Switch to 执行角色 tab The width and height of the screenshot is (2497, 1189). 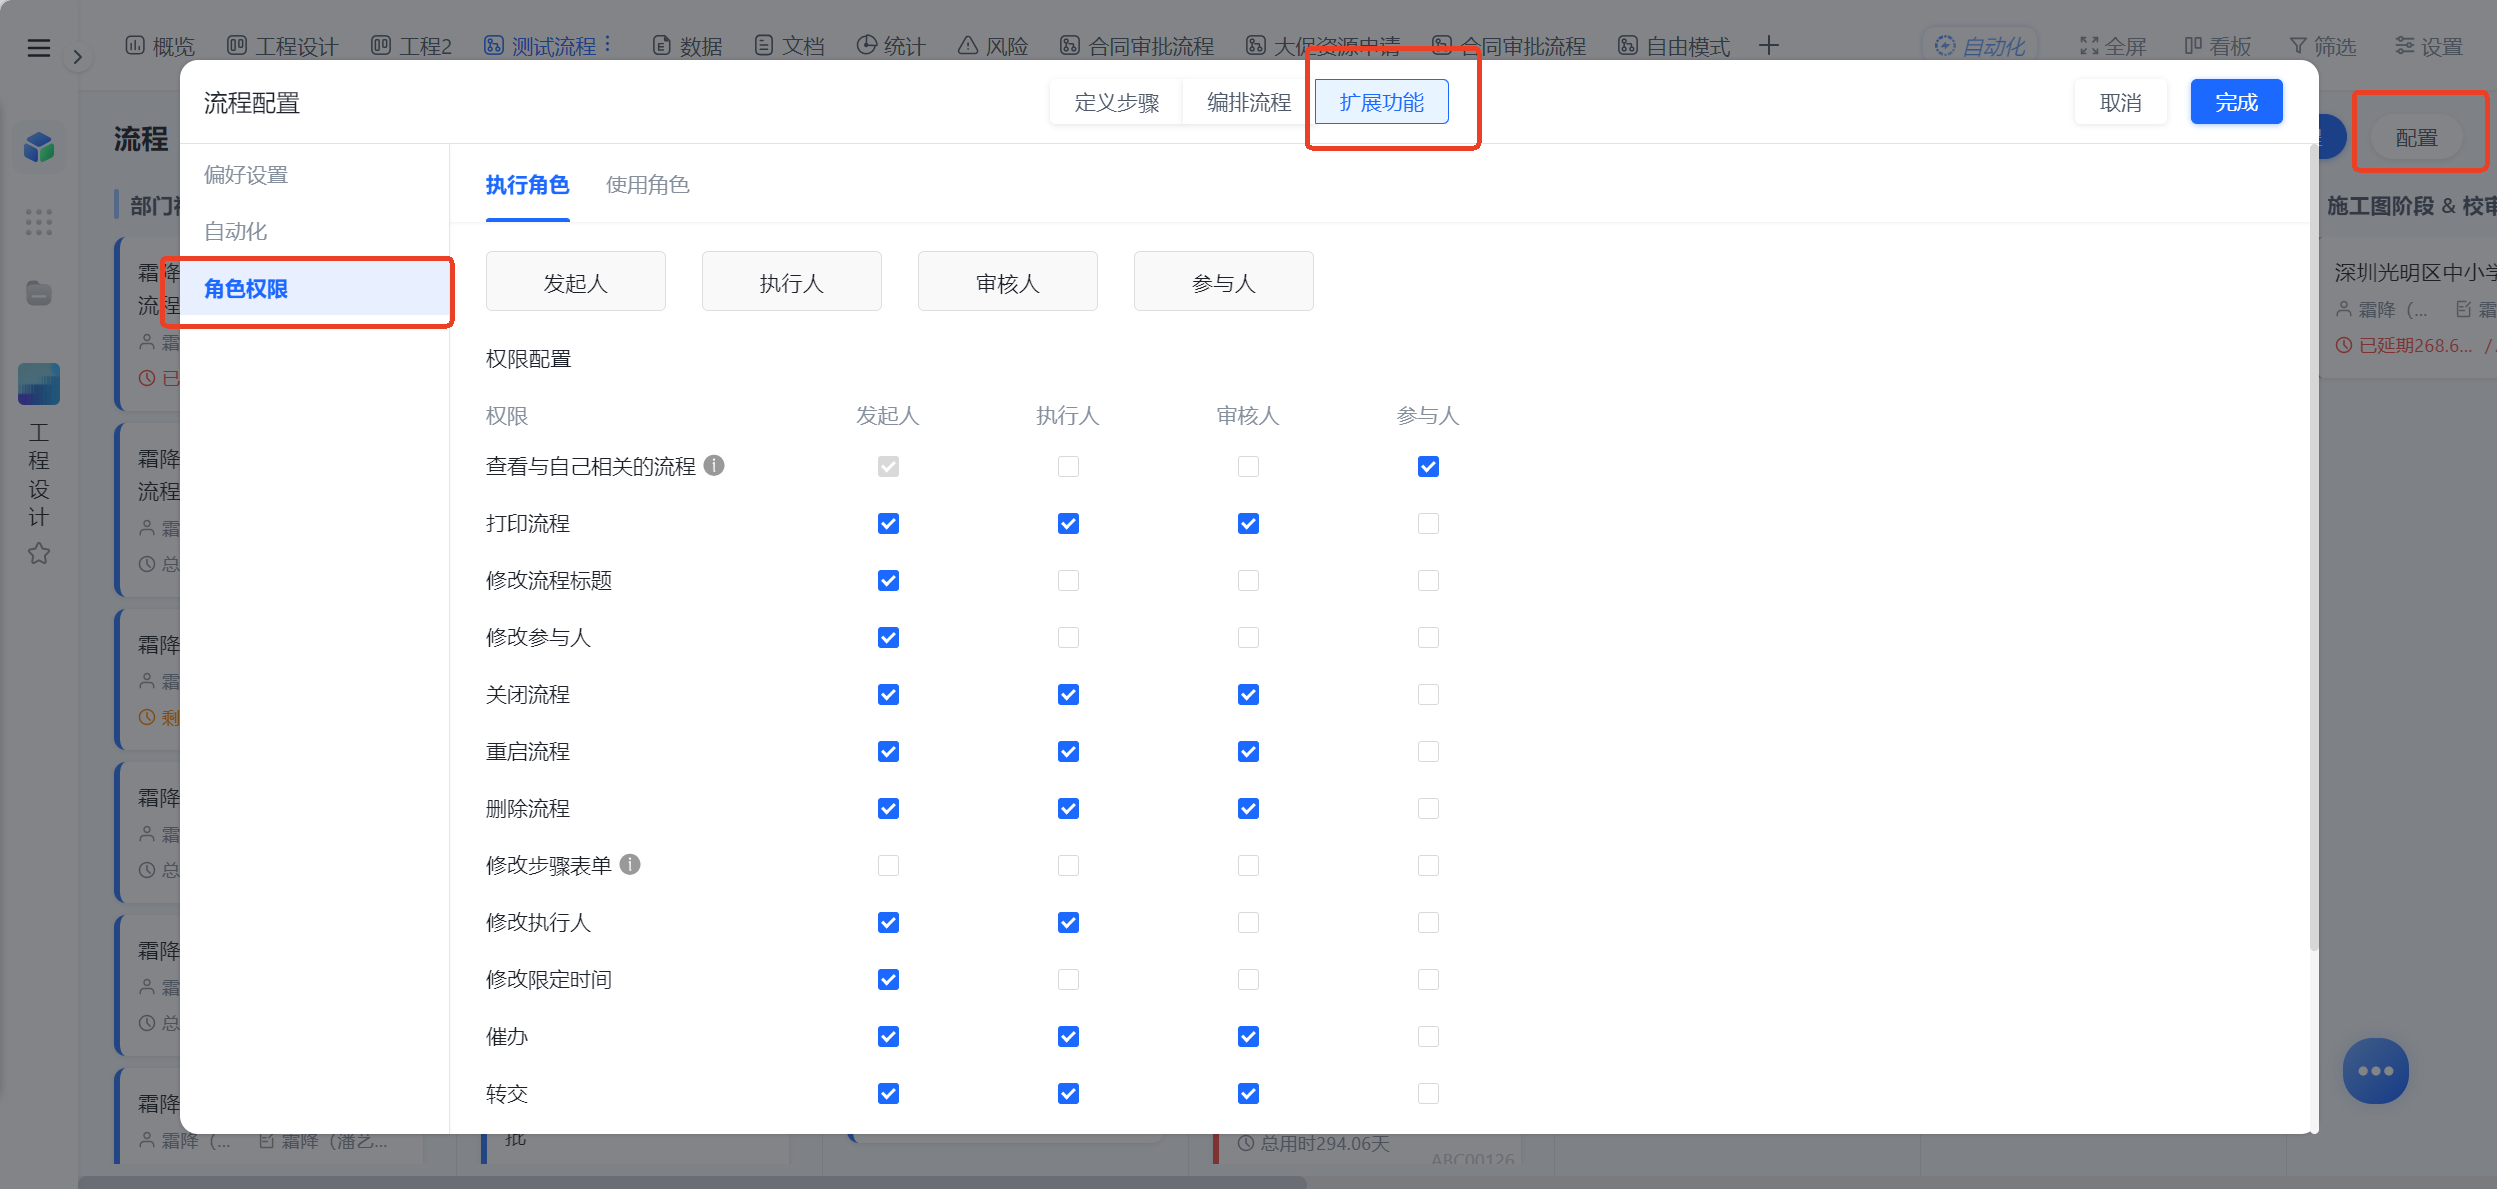pyautogui.click(x=527, y=185)
